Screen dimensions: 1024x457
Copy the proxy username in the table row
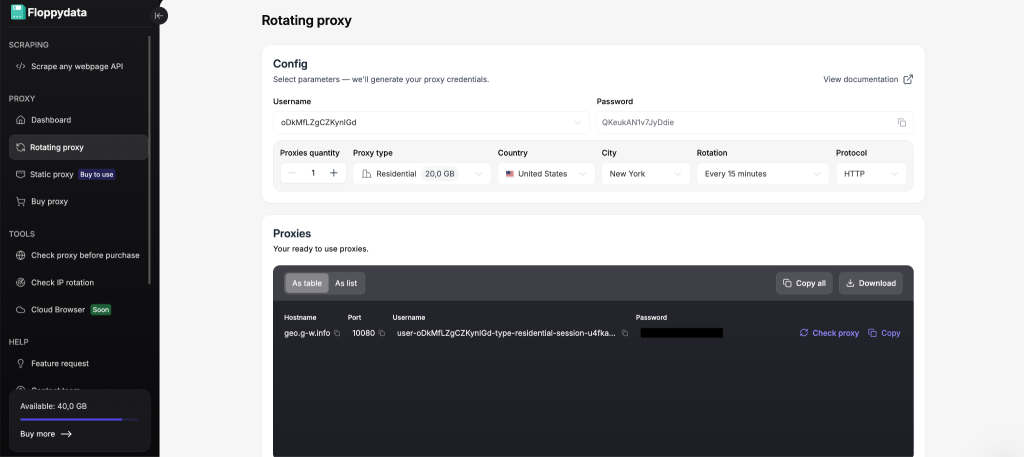625,333
